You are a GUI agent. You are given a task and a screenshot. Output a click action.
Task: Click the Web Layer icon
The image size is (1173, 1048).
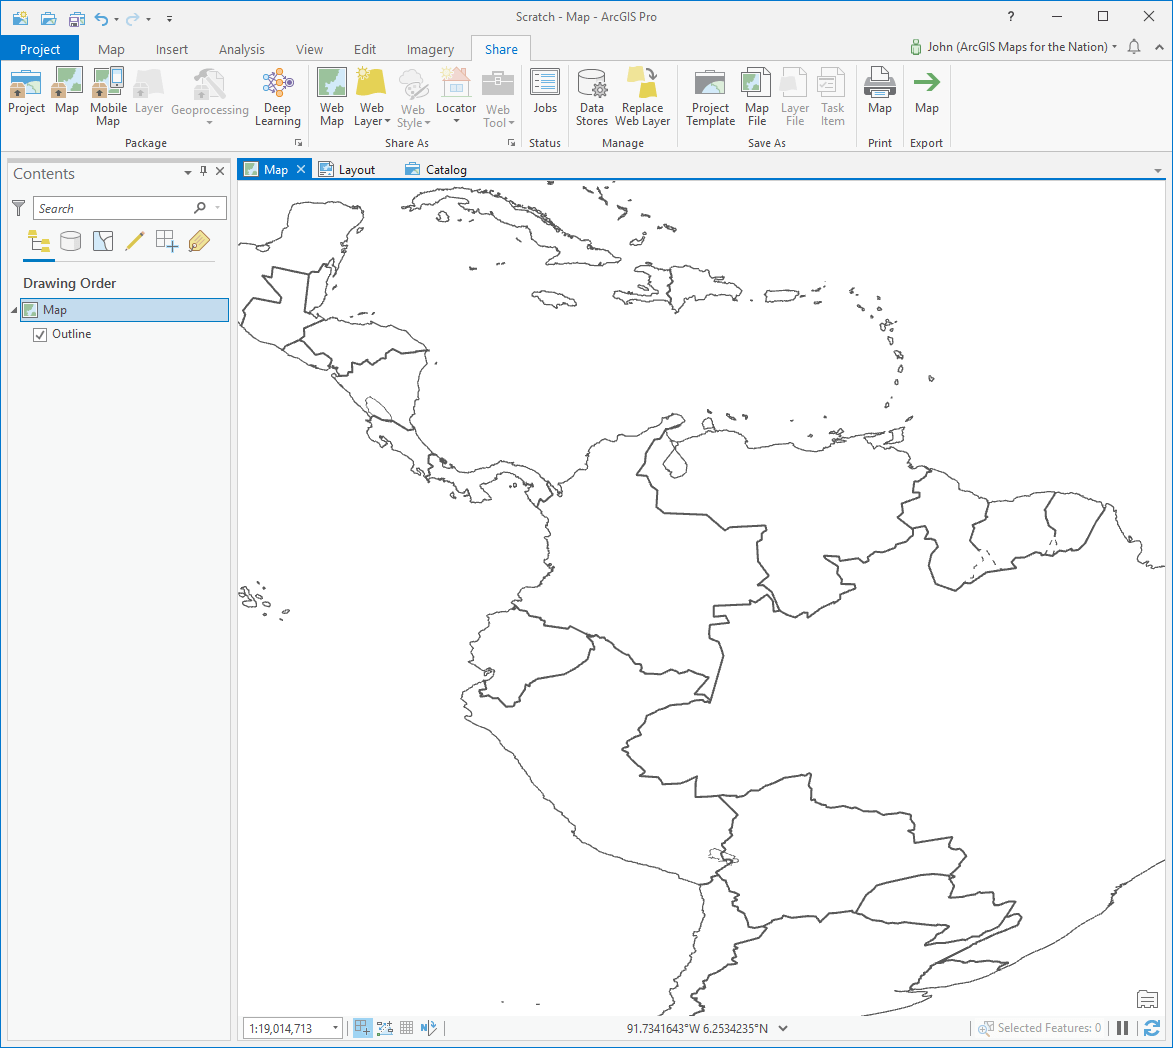[371, 82]
